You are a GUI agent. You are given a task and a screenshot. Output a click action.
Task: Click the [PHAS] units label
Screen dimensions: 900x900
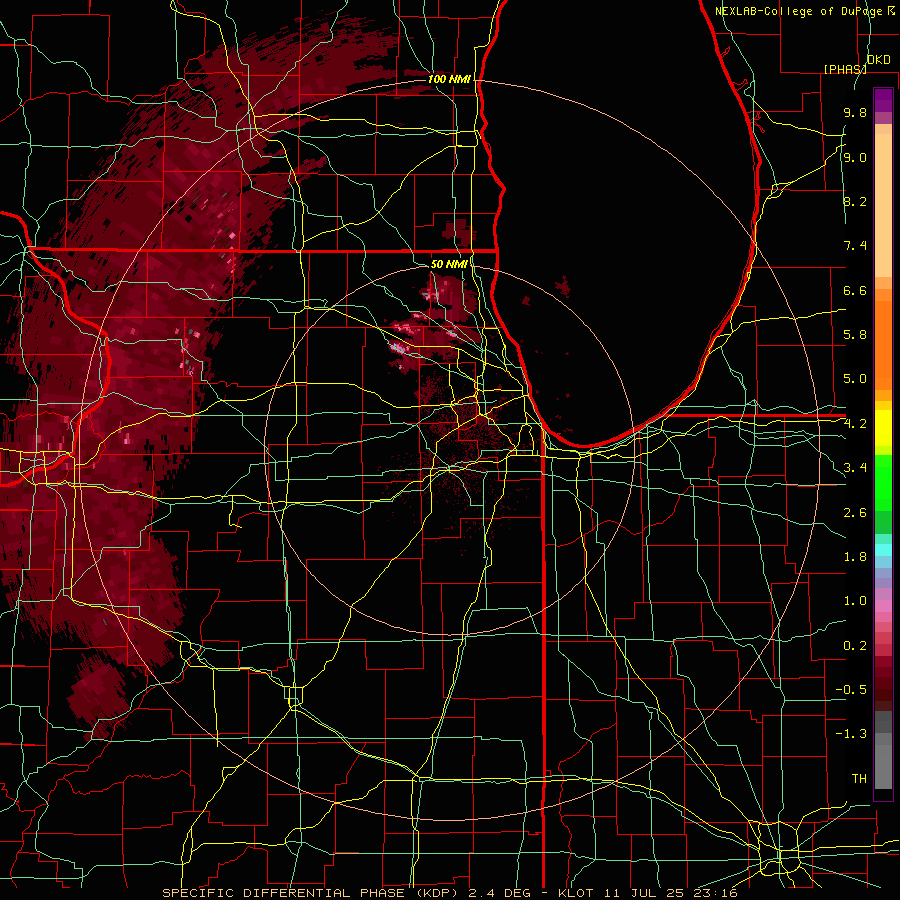pos(845,69)
